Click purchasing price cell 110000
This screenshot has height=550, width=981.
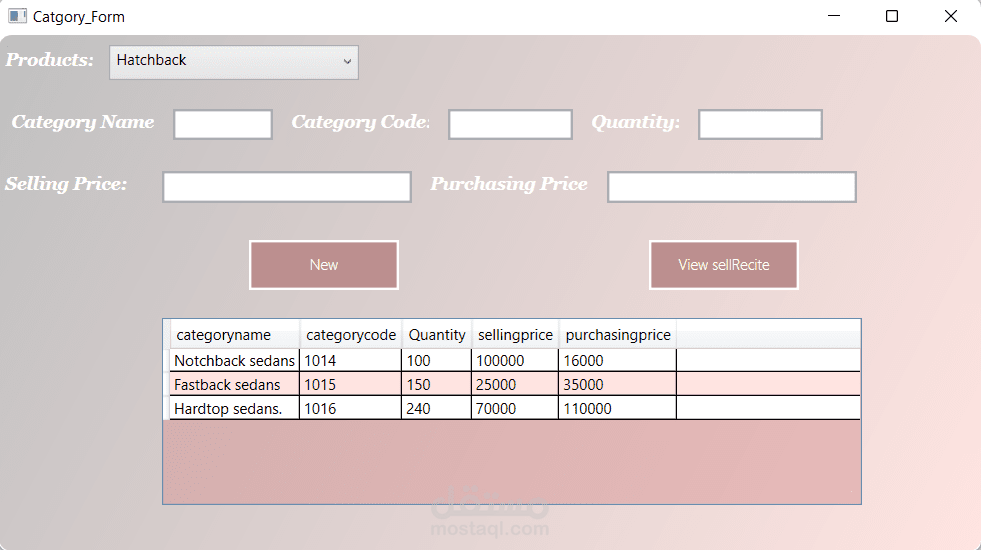click(618, 408)
